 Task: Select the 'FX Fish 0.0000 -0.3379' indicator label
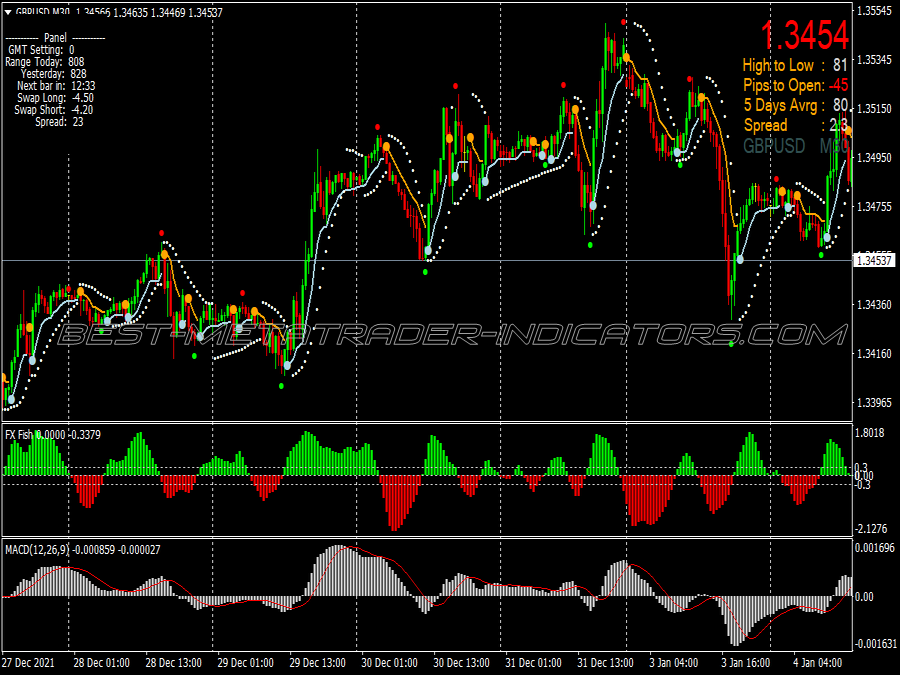tap(53, 435)
